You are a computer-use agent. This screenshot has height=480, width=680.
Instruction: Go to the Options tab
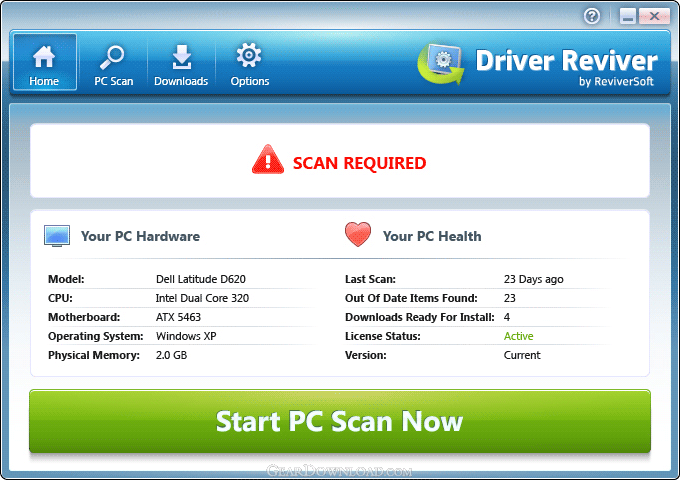tap(249, 65)
